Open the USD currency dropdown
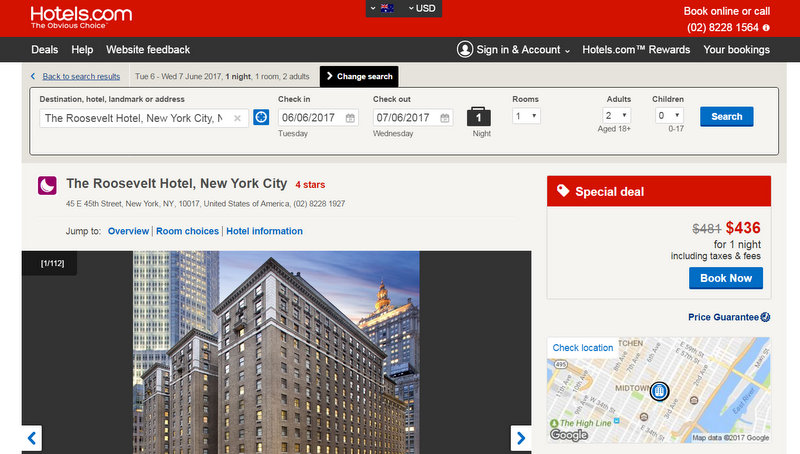 click(x=422, y=8)
